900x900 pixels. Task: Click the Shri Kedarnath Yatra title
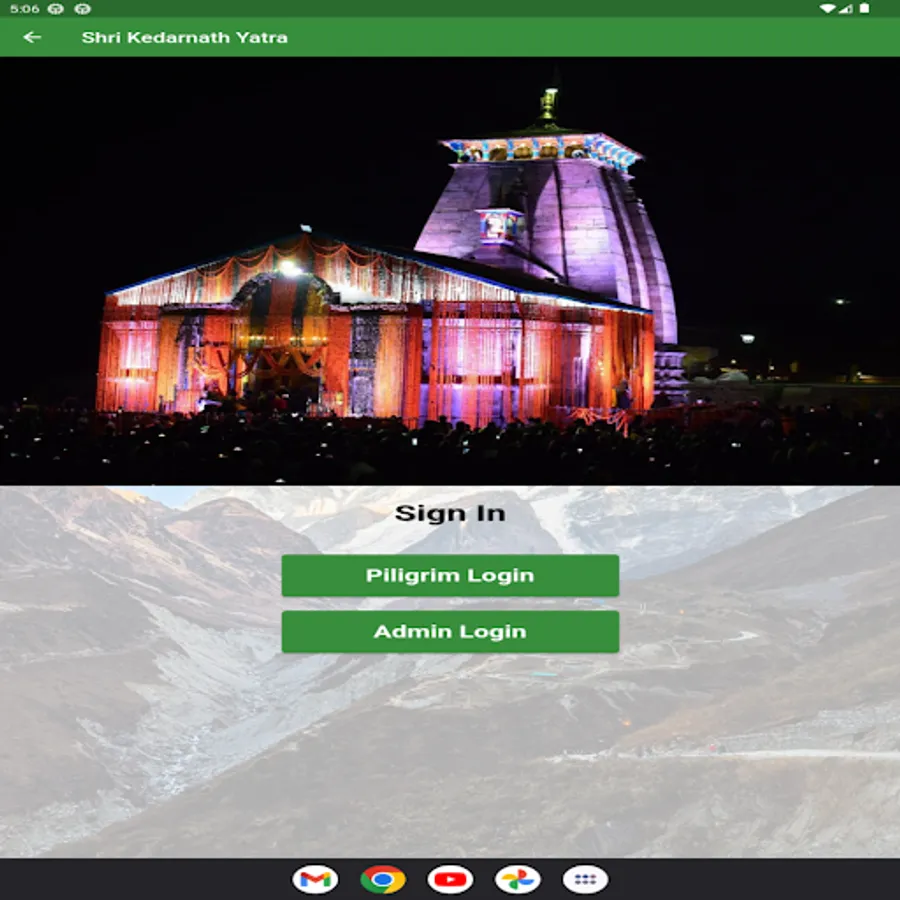(x=184, y=37)
